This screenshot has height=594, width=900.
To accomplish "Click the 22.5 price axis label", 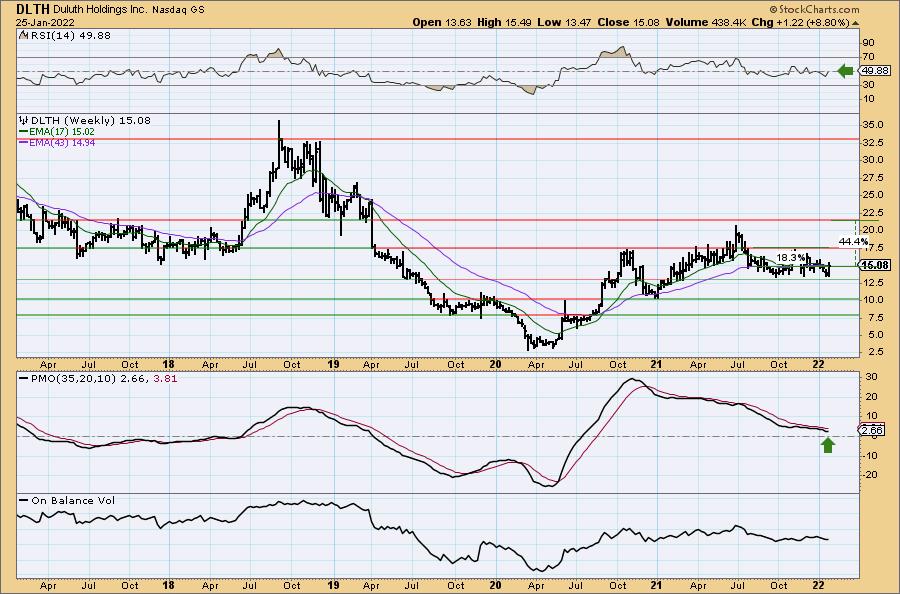I will [x=872, y=212].
